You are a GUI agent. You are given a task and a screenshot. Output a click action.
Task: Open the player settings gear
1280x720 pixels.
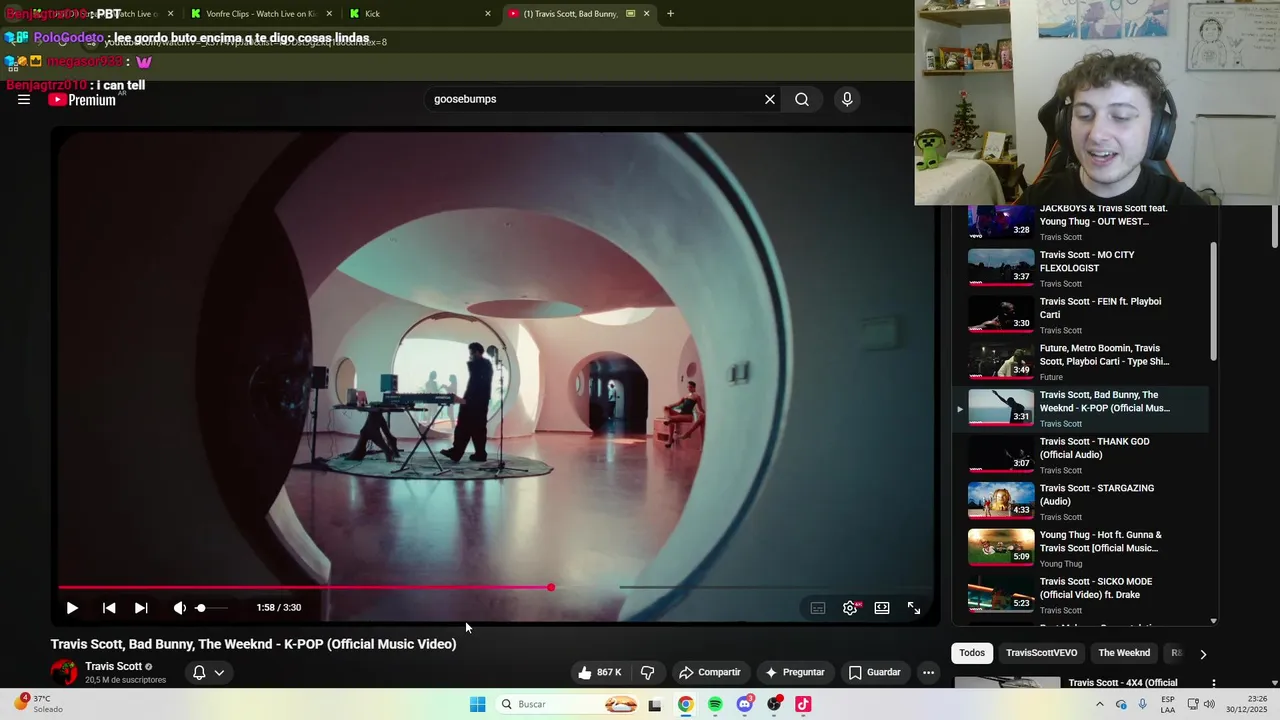(x=850, y=607)
